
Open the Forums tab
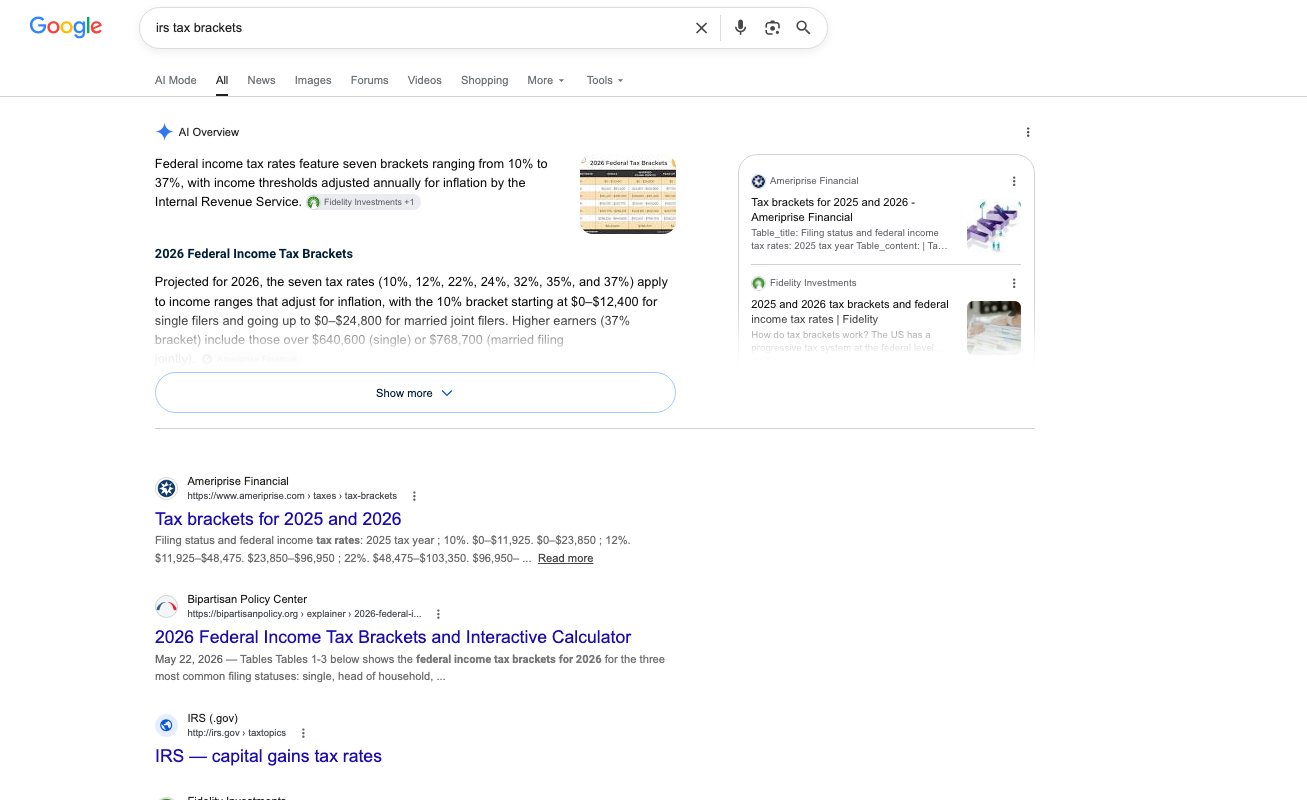(x=369, y=80)
